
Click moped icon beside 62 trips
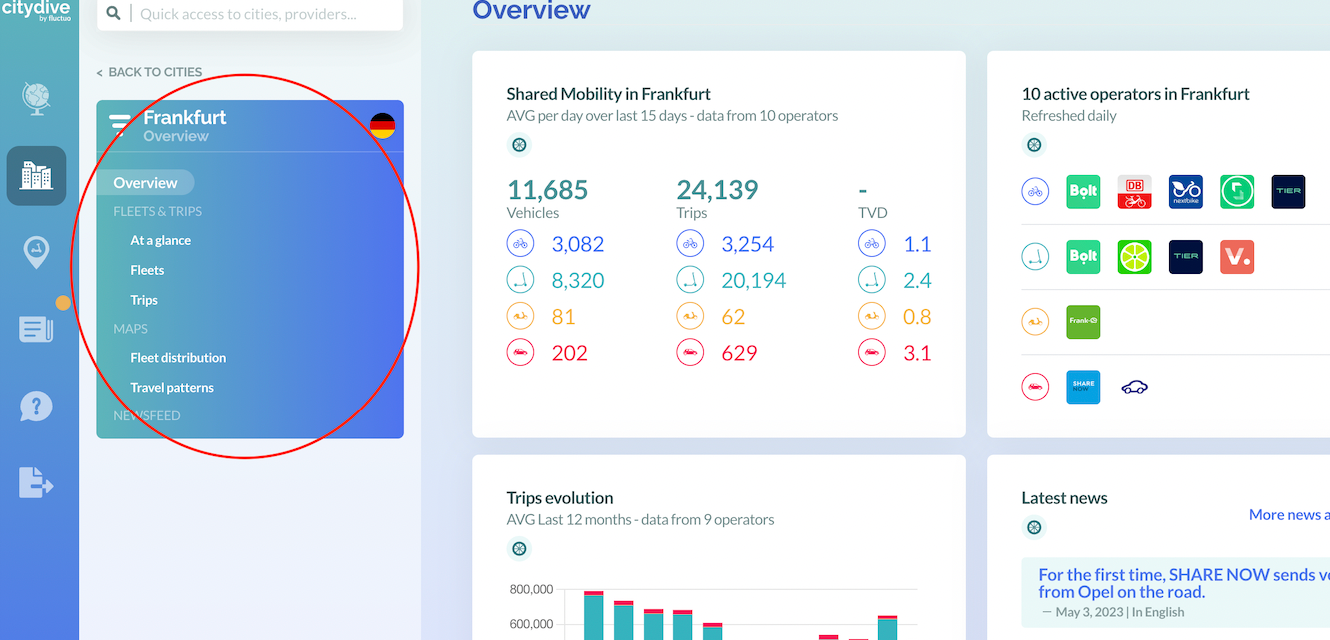(x=690, y=317)
